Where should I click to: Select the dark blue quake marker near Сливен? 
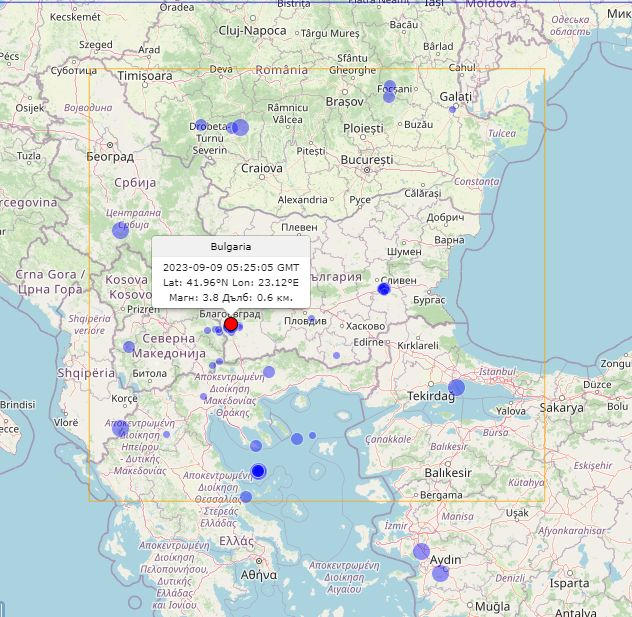pos(384,289)
